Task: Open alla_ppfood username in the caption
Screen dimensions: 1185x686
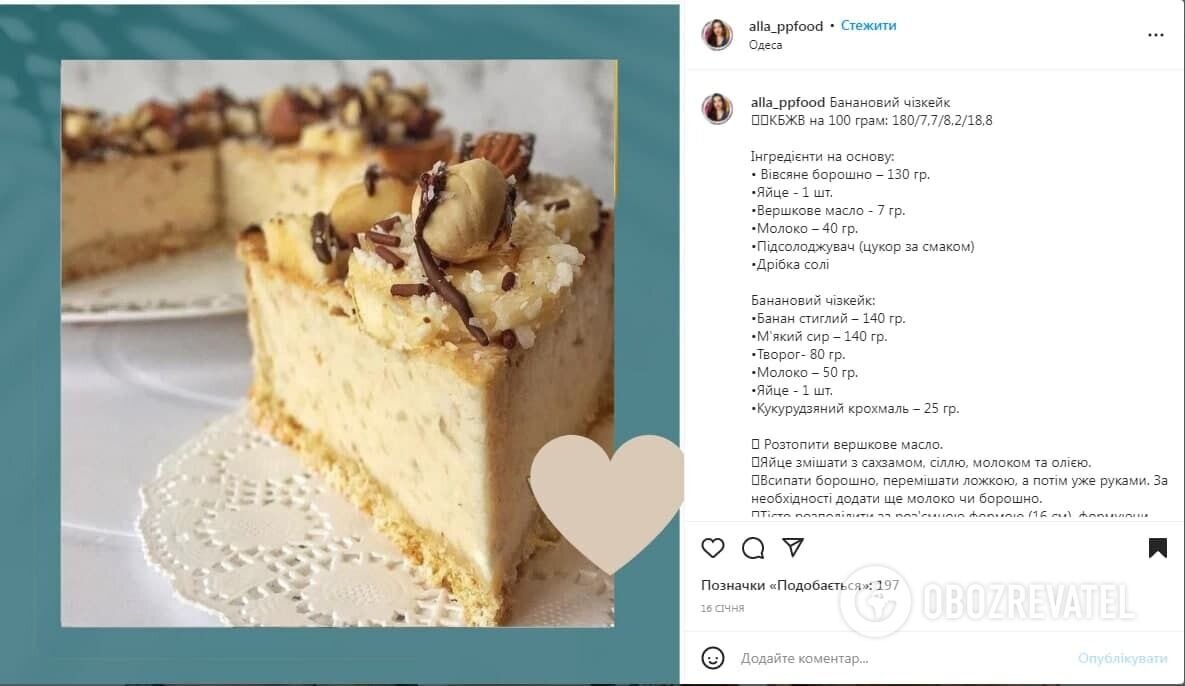Action: coord(787,102)
